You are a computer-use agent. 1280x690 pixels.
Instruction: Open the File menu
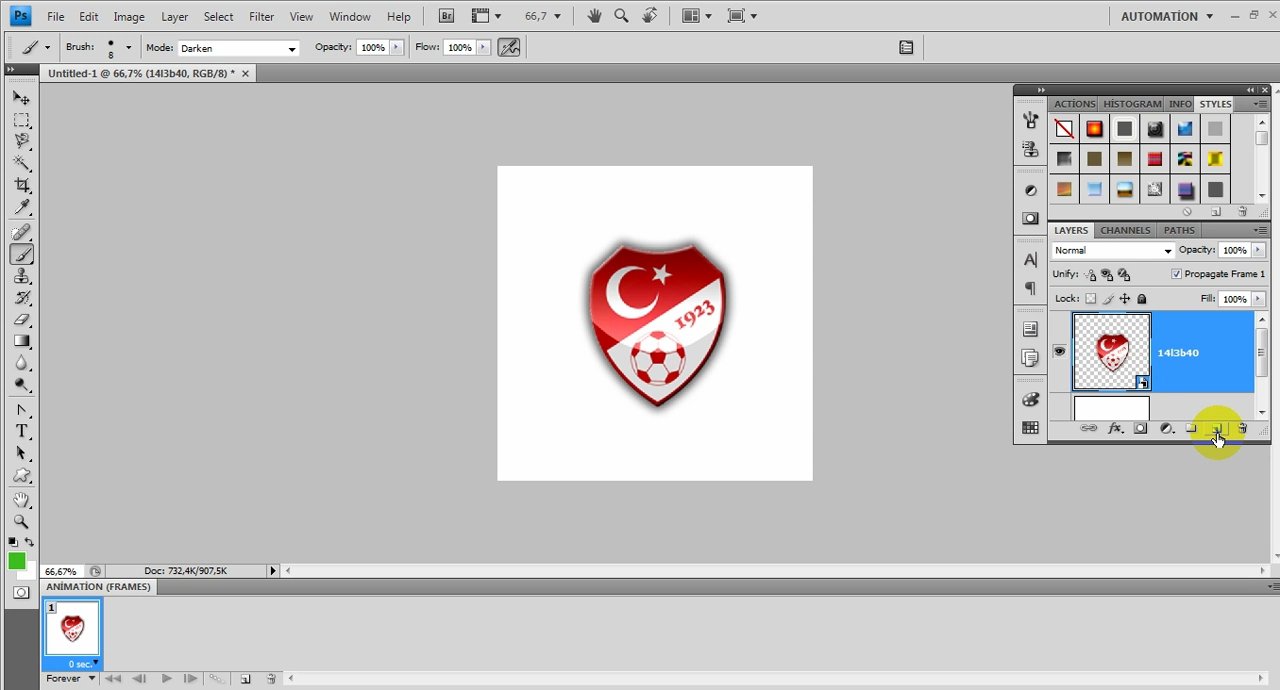click(x=56, y=16)
